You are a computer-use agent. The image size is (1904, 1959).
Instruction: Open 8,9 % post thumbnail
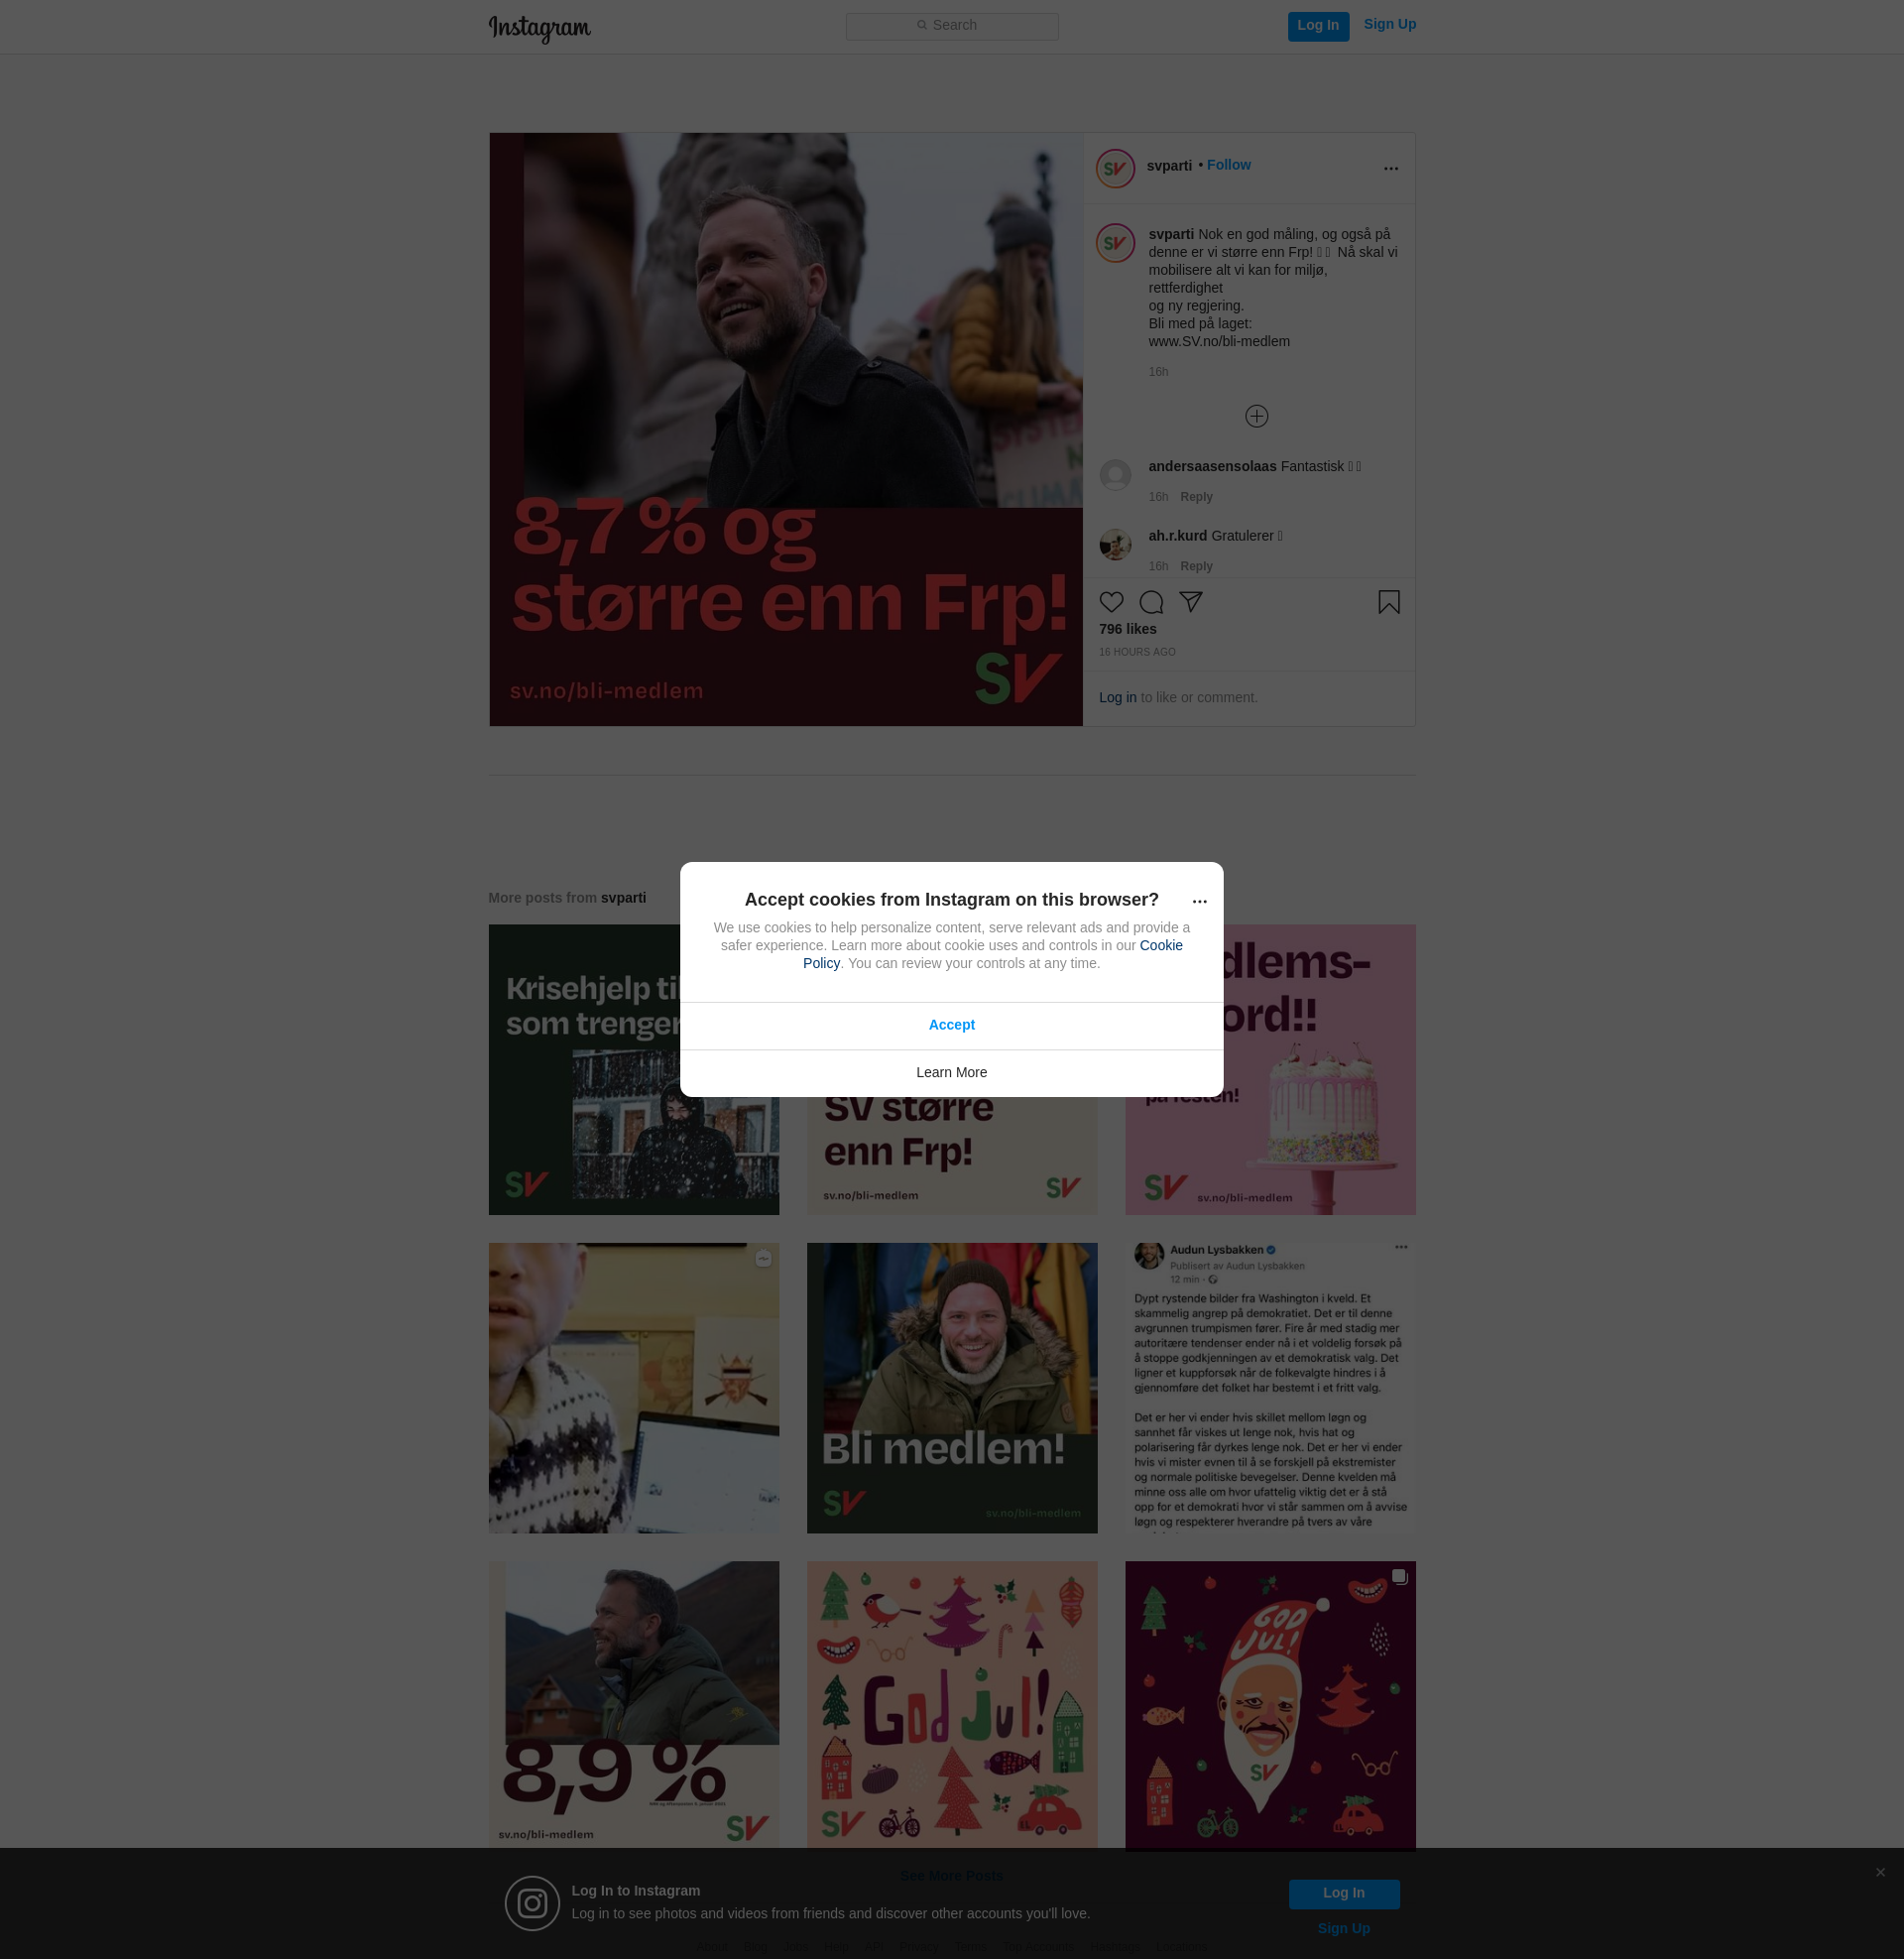634,1705
